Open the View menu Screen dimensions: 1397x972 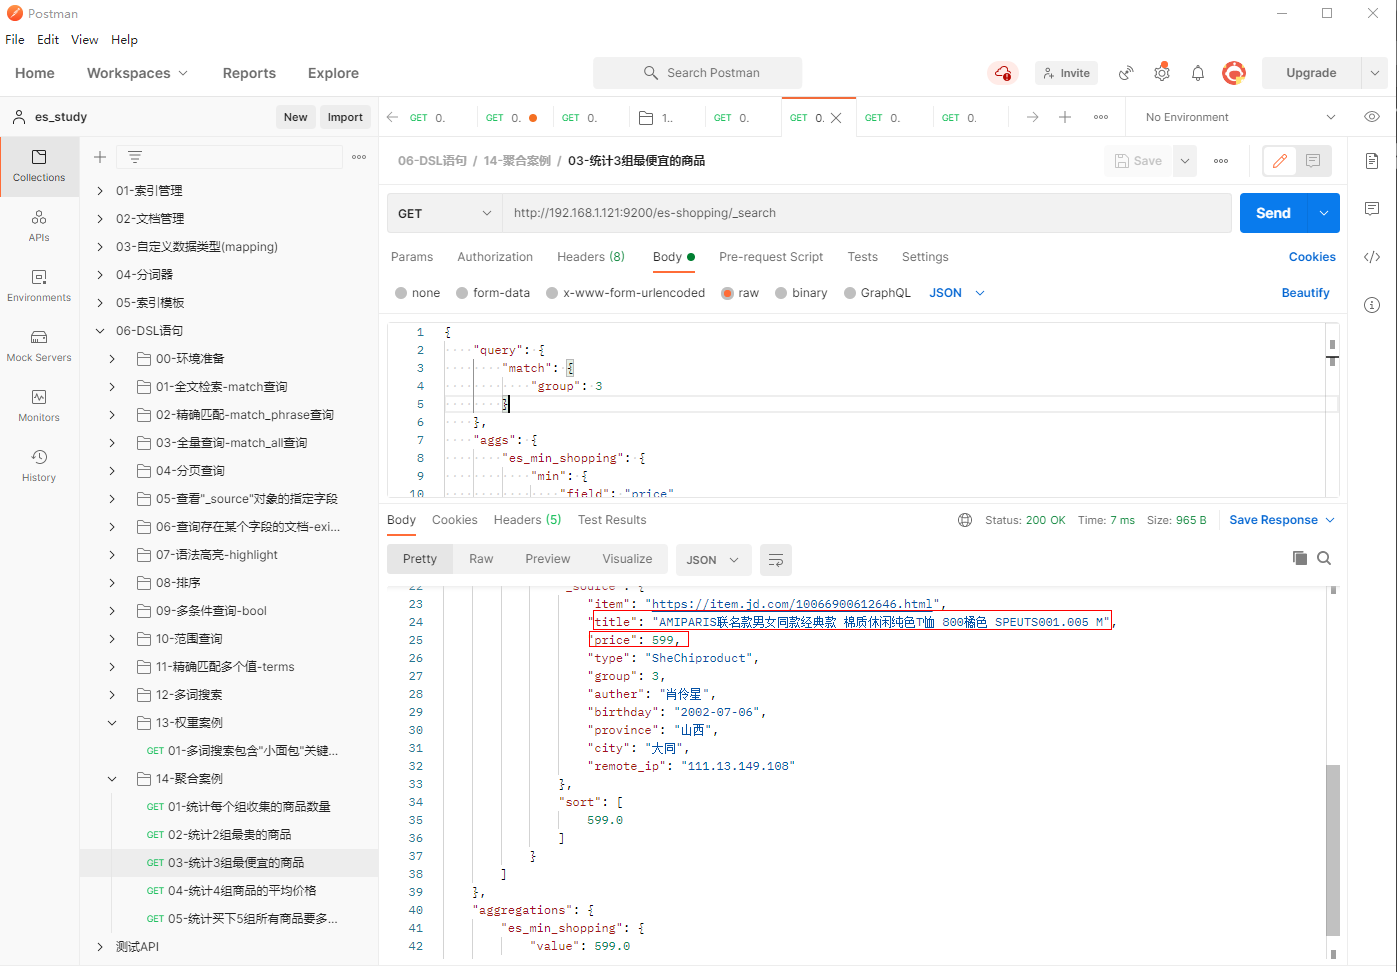(x=84, y=40)
